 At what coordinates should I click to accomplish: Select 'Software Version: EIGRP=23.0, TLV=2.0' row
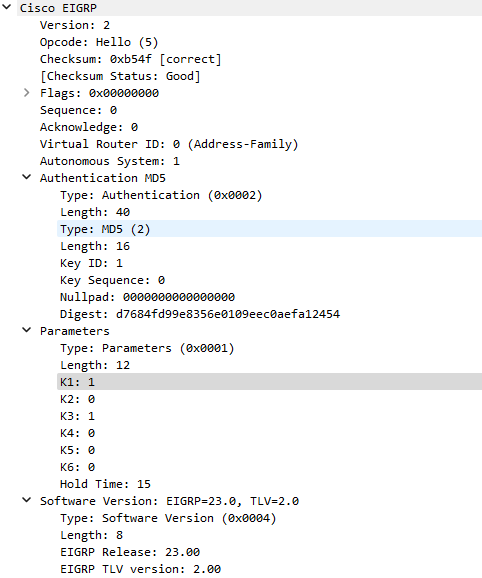[170, 501]
